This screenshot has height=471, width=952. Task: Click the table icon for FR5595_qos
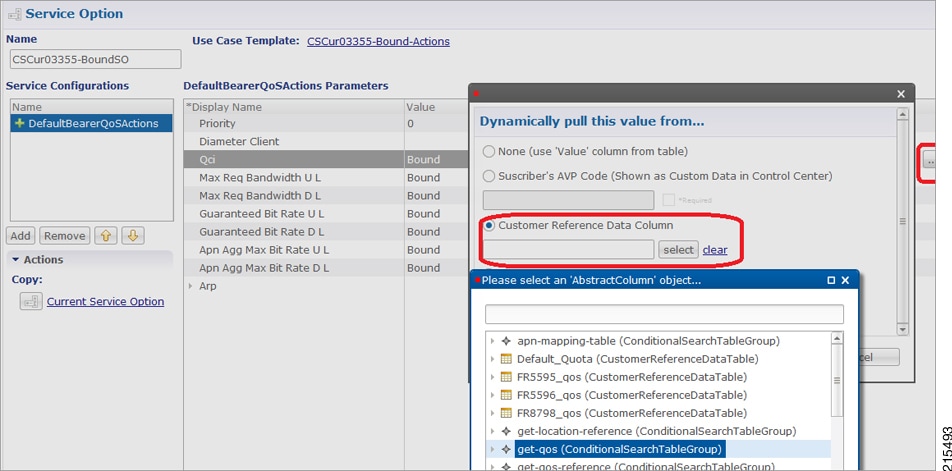tap(506, 377)
